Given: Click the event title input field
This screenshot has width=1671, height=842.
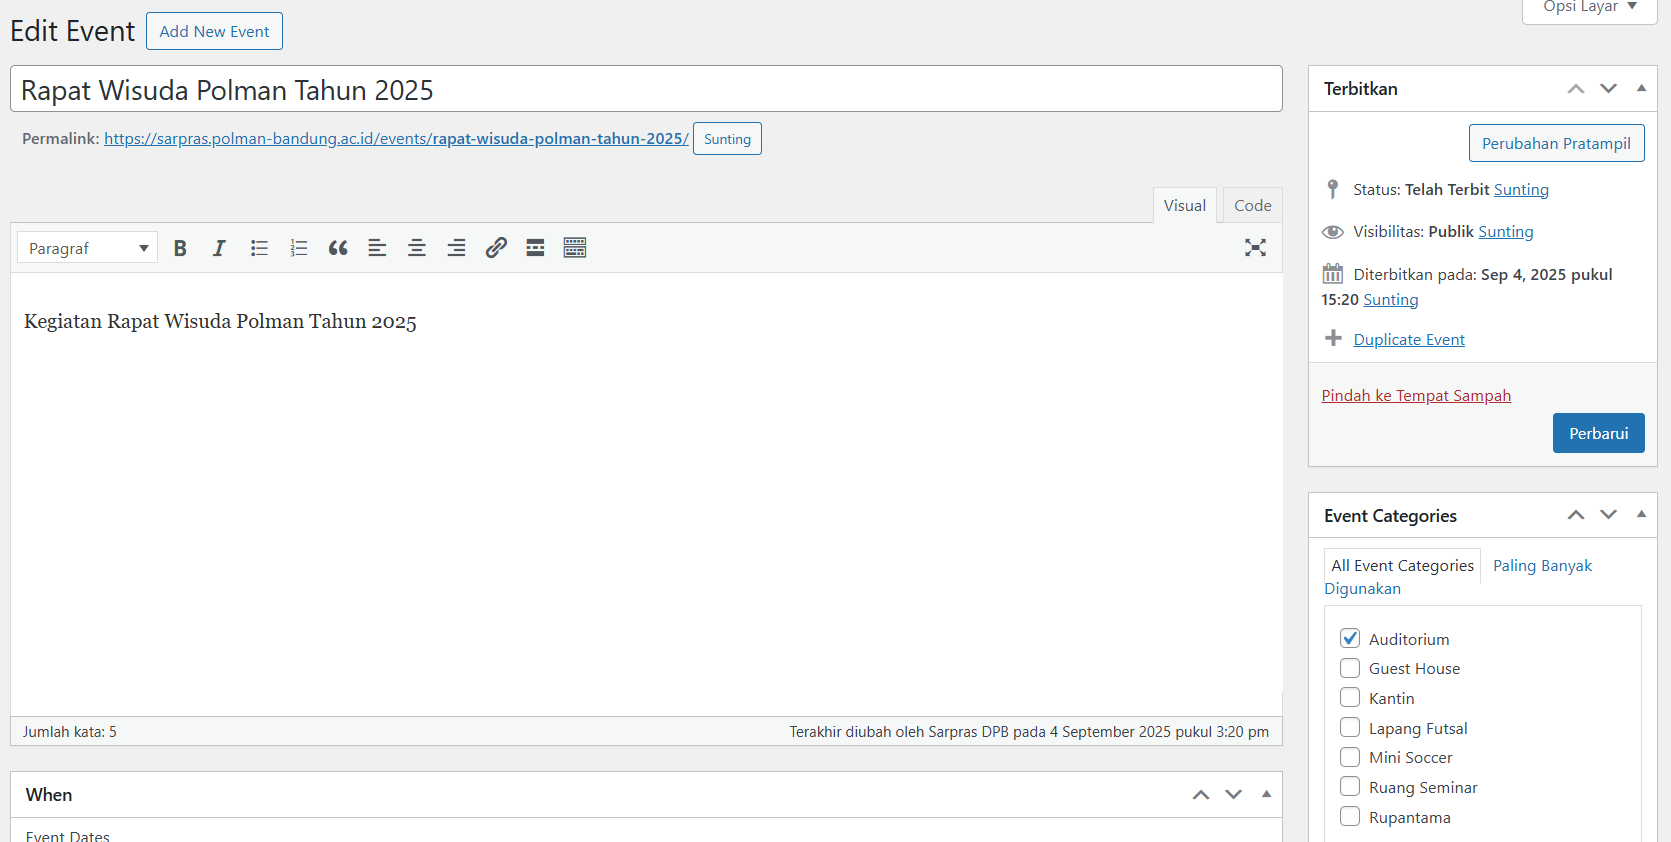Looking at the screenshot, I should [x=646, y=90].
